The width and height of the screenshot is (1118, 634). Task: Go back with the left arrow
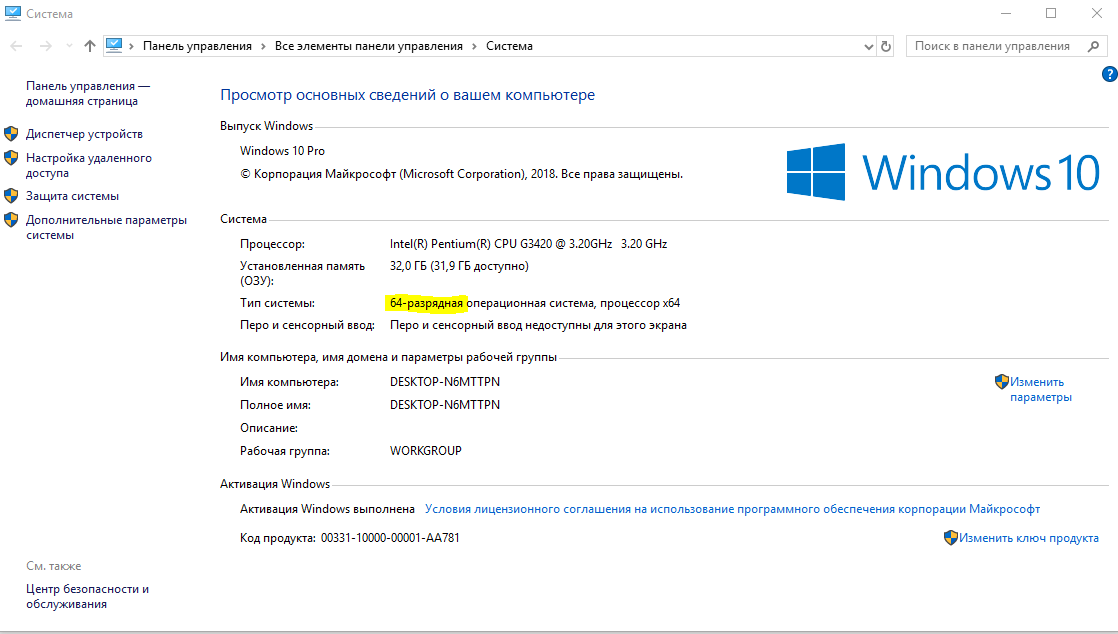(x=16, y=46)
